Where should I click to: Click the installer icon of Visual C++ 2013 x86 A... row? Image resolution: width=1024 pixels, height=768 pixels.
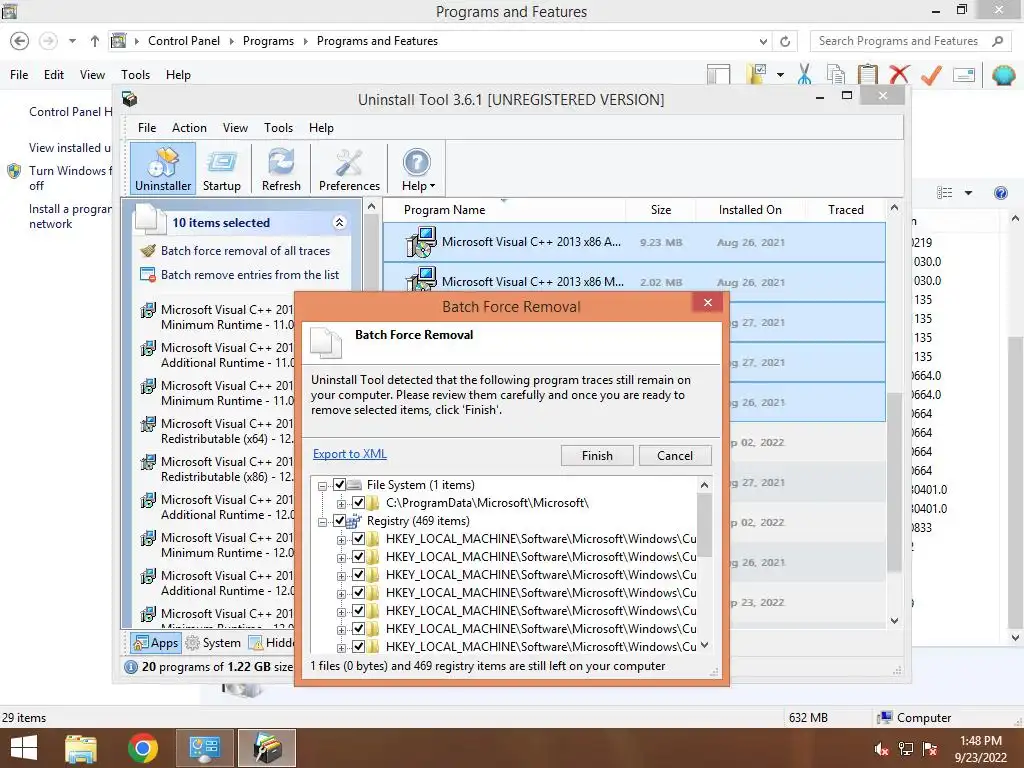coord(421,242)
